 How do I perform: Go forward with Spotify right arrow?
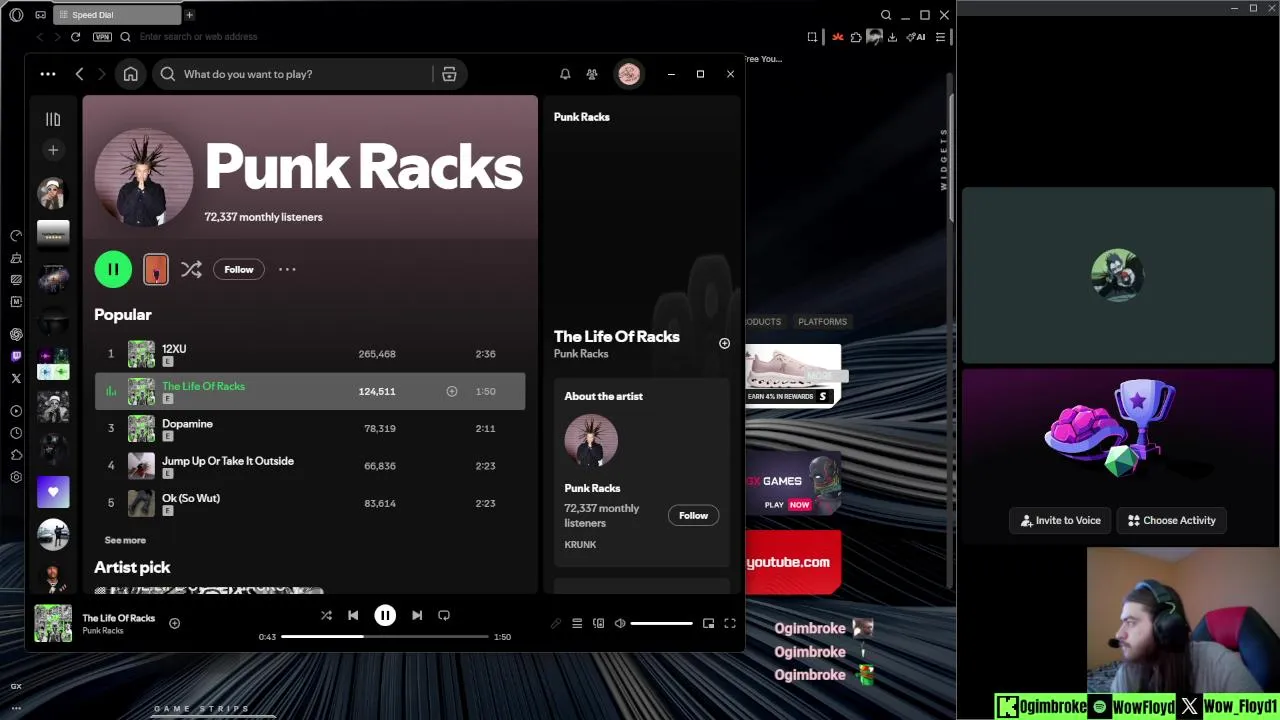point(101,74)
